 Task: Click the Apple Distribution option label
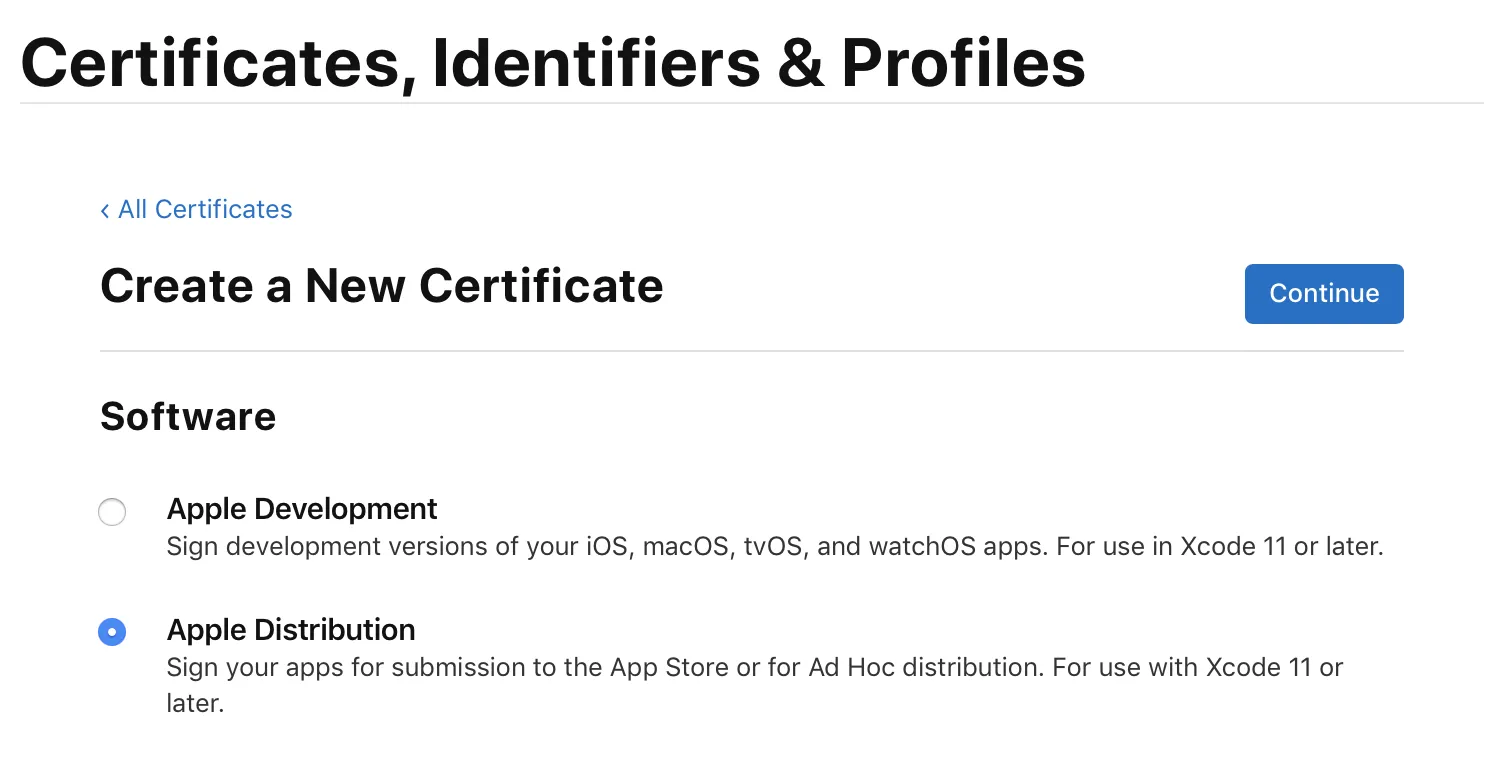pyautogui.click(x=291, y=630)
